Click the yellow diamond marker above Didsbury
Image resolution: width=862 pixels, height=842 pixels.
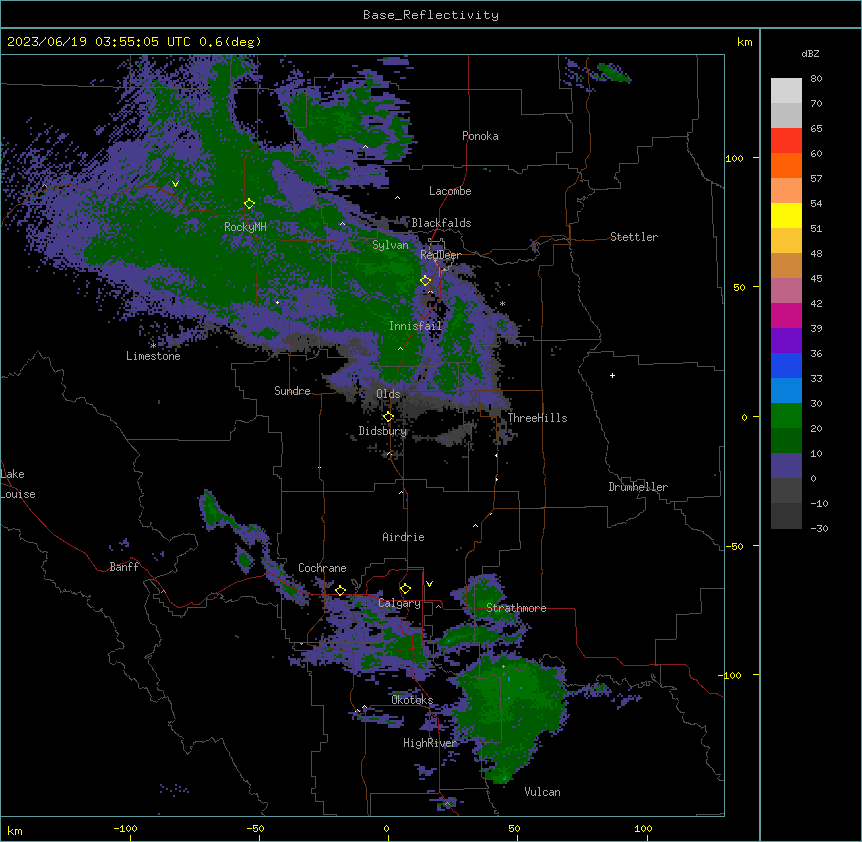(x=388, y=417)
